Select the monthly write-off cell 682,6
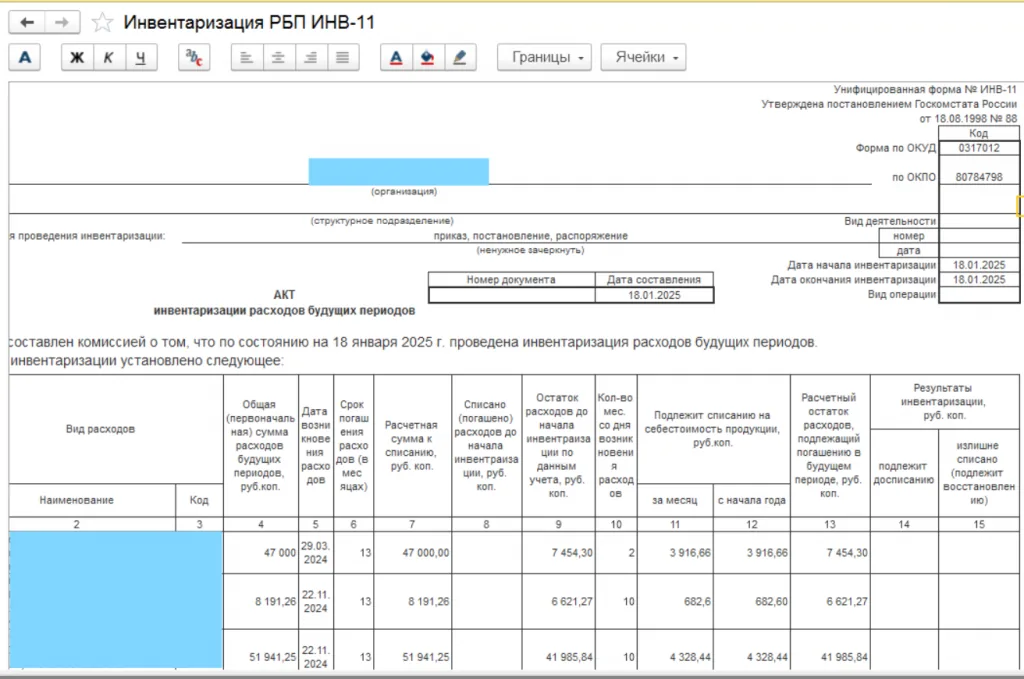The height and width of the screenshot is (679, 1024). point(675,601)
